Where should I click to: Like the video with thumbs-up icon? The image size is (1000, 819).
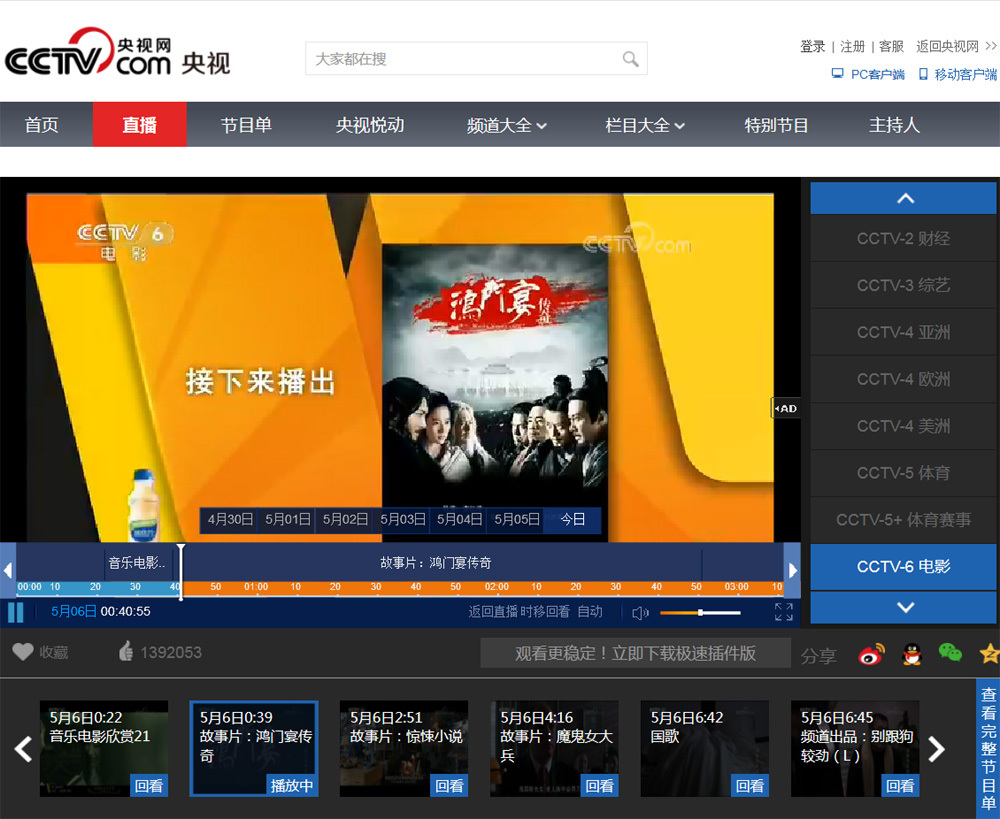(x=126, y=652)
